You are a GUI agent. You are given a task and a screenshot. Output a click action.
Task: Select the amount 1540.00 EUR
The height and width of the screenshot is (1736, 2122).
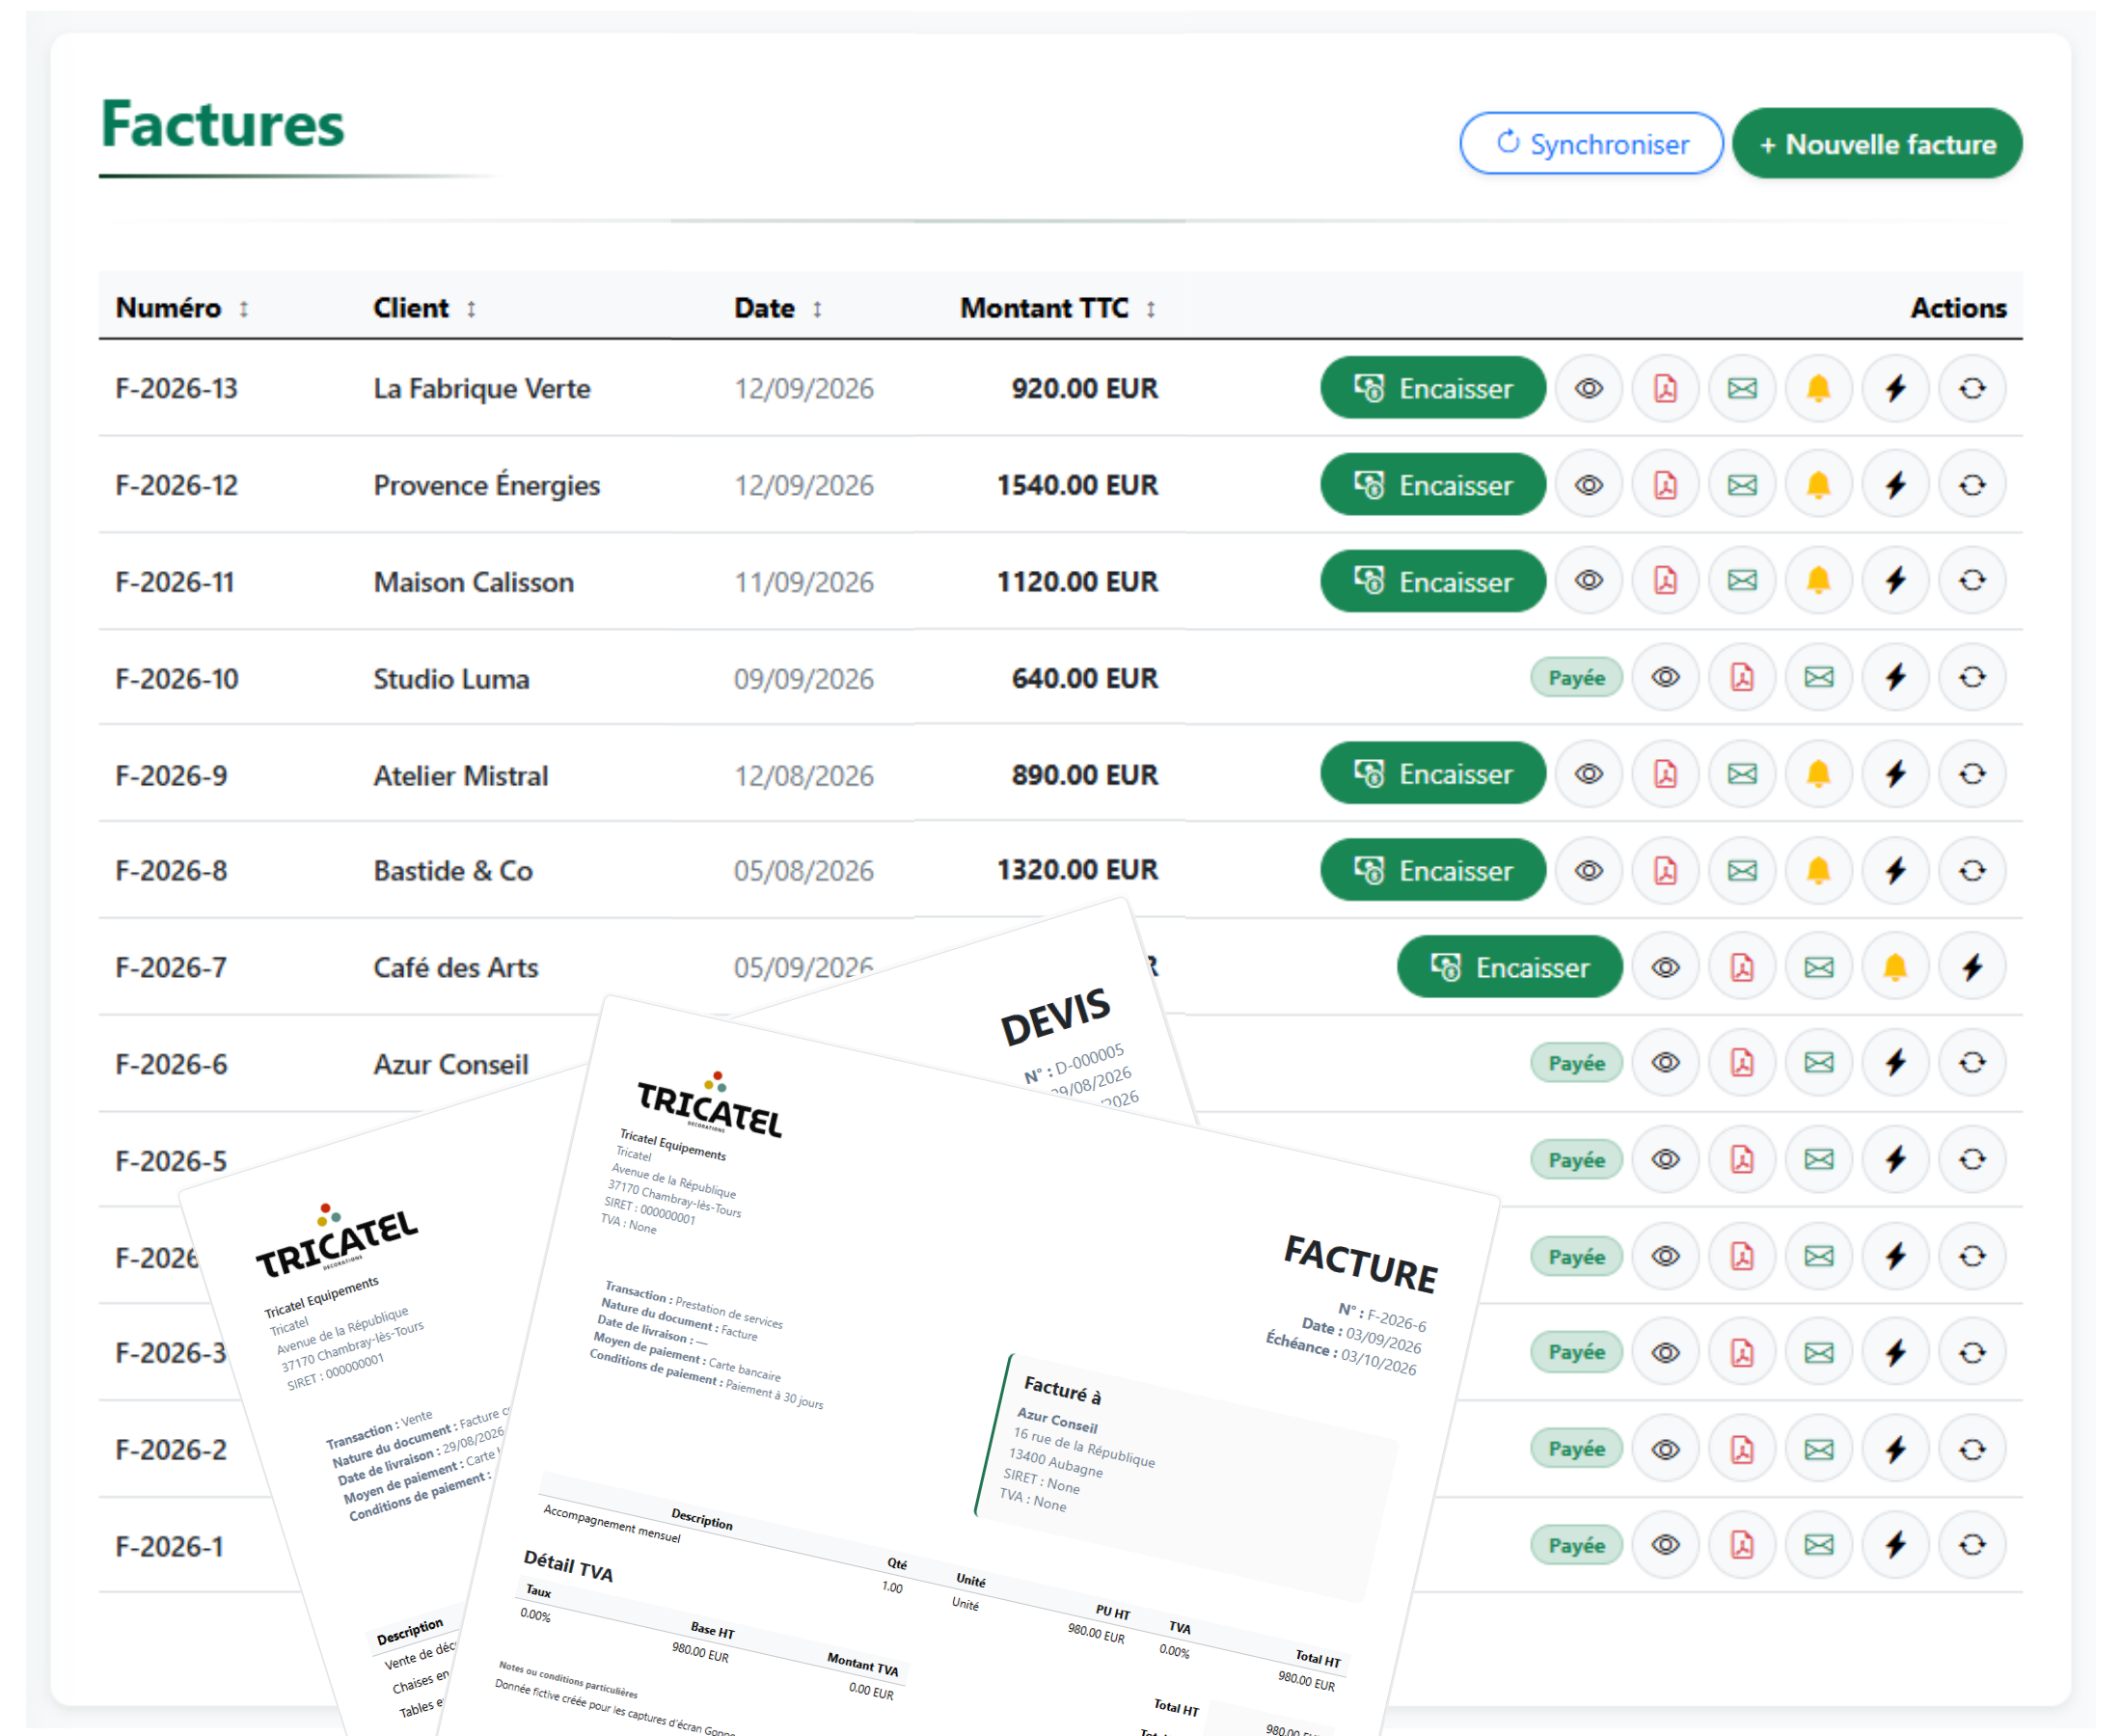point(1077,485)
